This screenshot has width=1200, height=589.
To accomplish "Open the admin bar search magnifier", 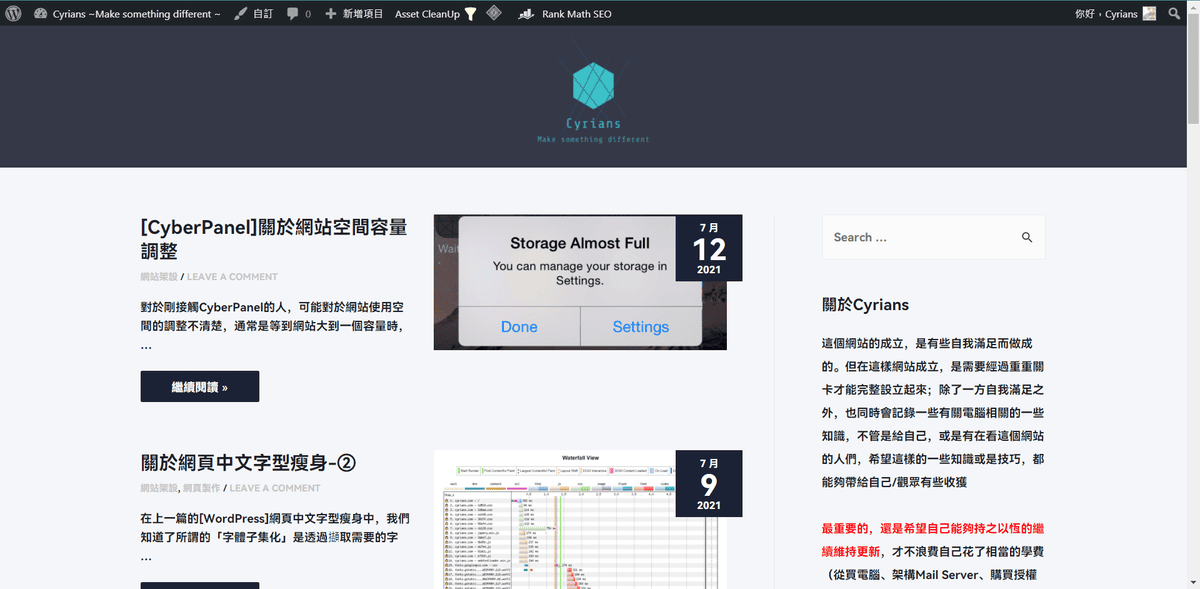I will [x=1174, y=14].
